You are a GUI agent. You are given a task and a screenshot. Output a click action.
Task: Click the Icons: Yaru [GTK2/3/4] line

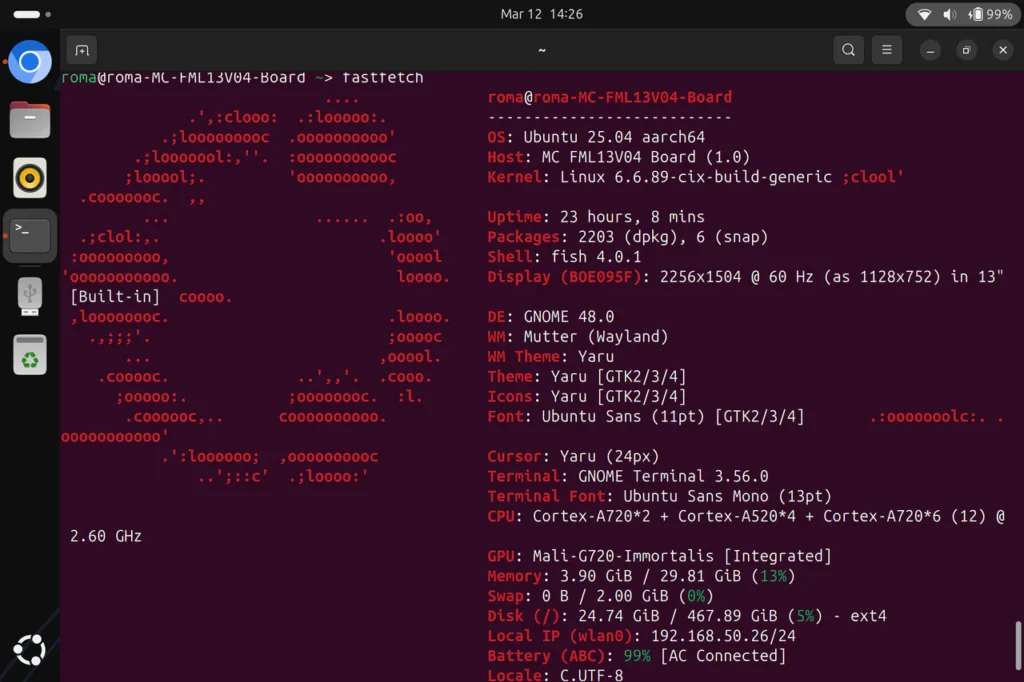pos(586,397)
